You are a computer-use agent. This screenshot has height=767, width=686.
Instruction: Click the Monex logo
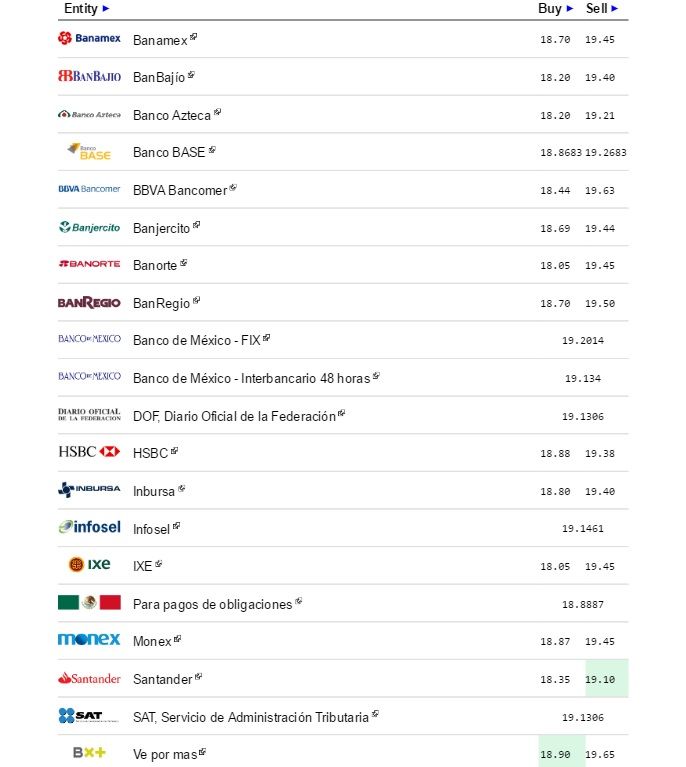click(x=89, y=640)
